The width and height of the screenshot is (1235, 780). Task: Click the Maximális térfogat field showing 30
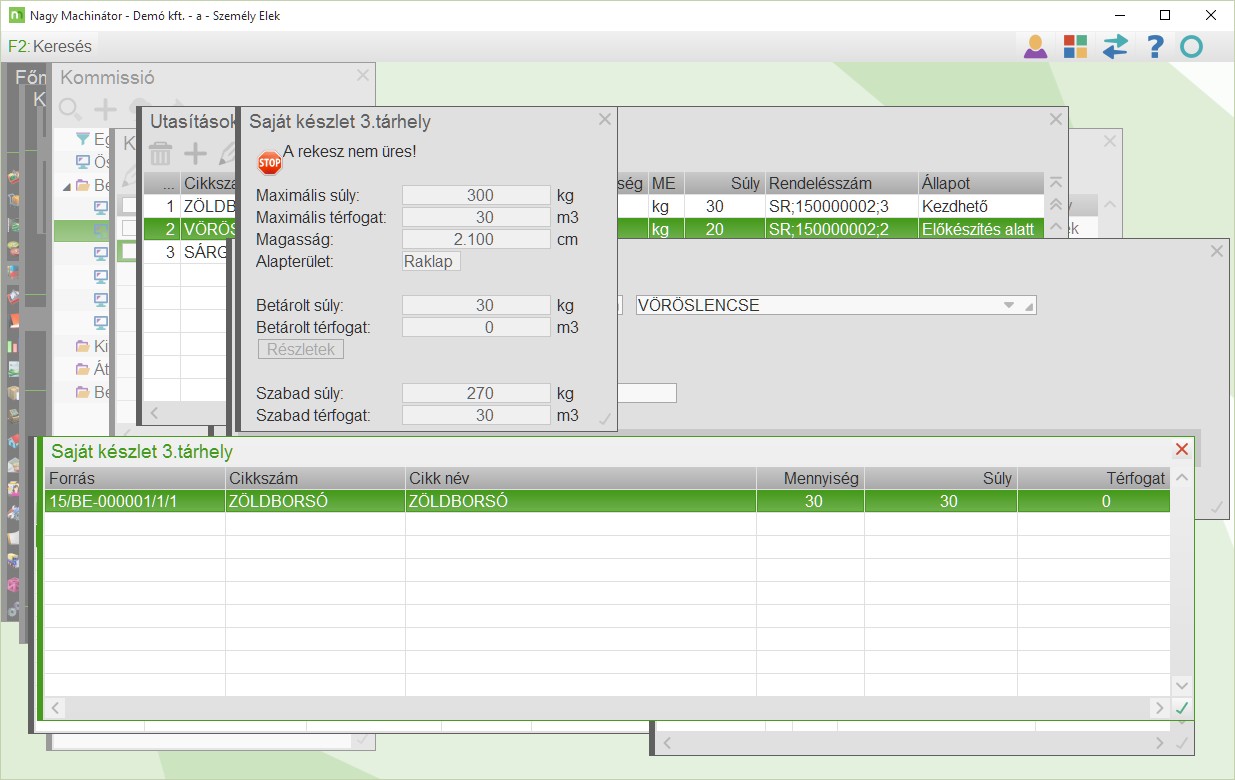point(476,217)
